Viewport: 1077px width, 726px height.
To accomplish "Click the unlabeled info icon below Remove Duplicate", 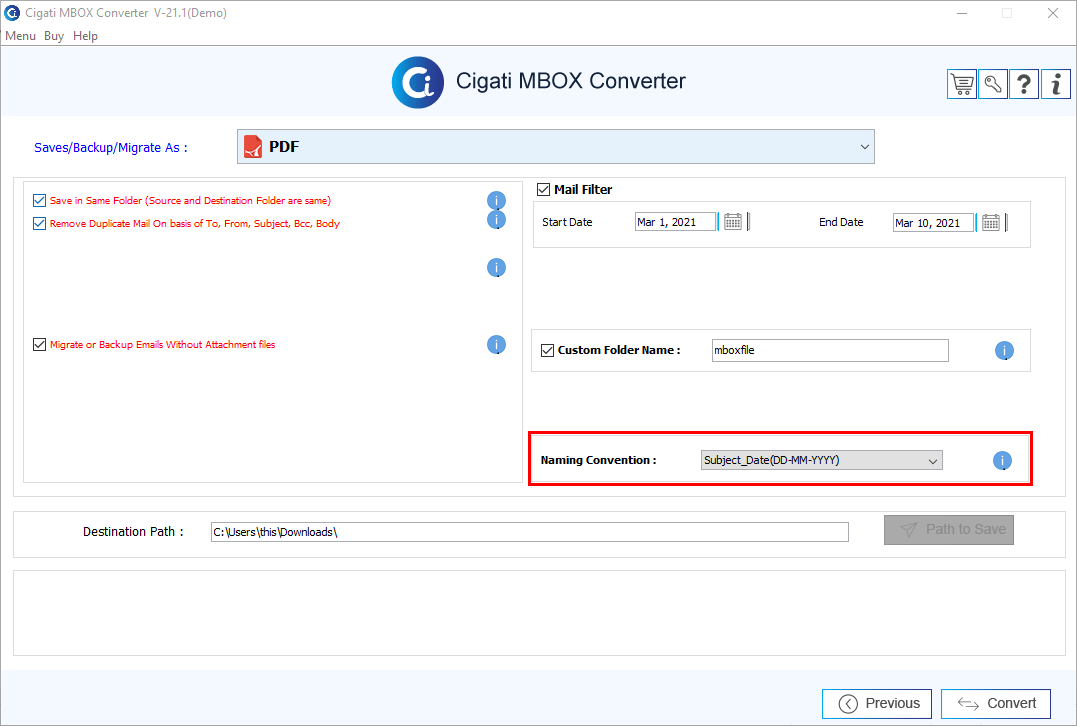I will click(497, 268).
